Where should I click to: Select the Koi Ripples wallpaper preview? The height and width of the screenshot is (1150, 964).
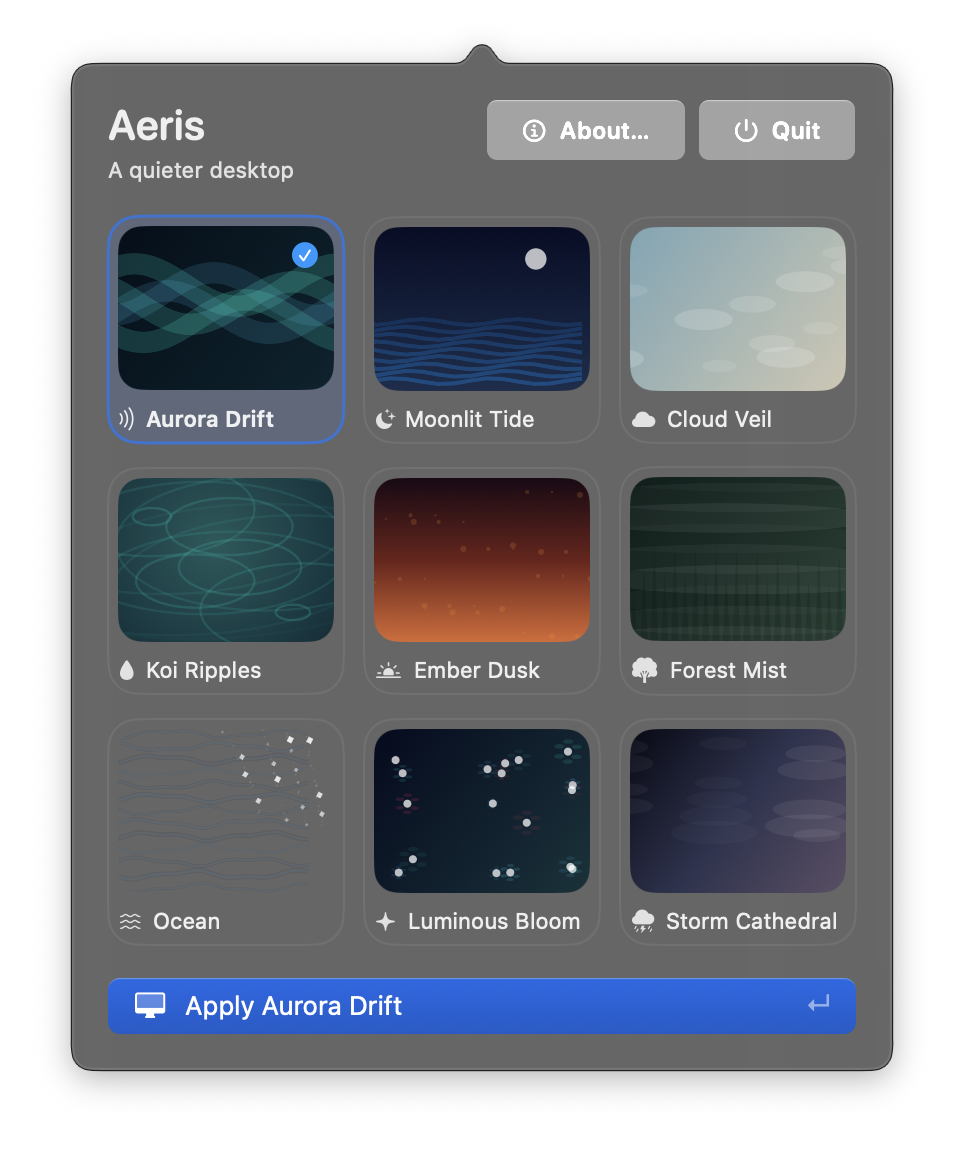226,560
